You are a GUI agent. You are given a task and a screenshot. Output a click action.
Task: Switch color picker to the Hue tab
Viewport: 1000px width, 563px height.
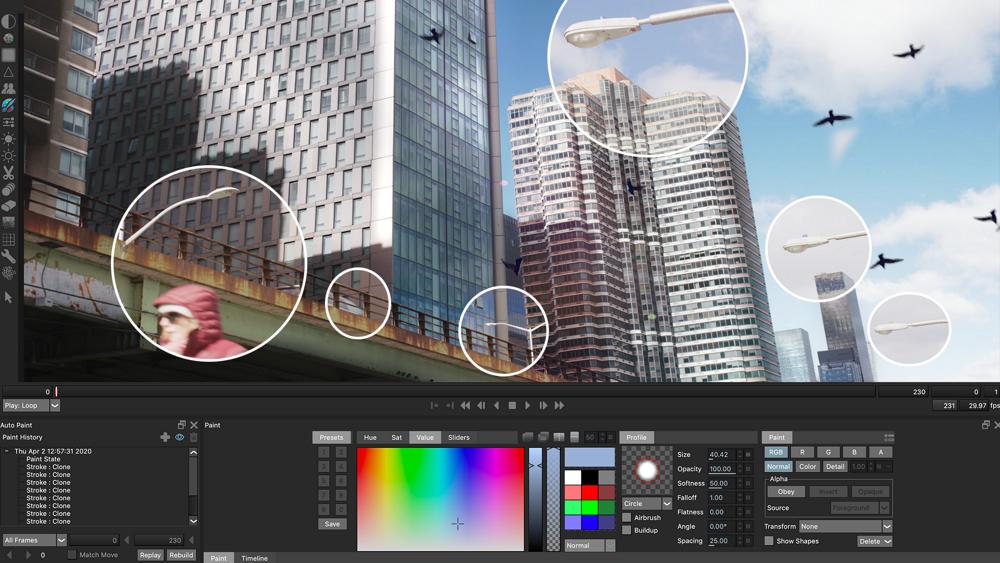(x=370, y=438)
